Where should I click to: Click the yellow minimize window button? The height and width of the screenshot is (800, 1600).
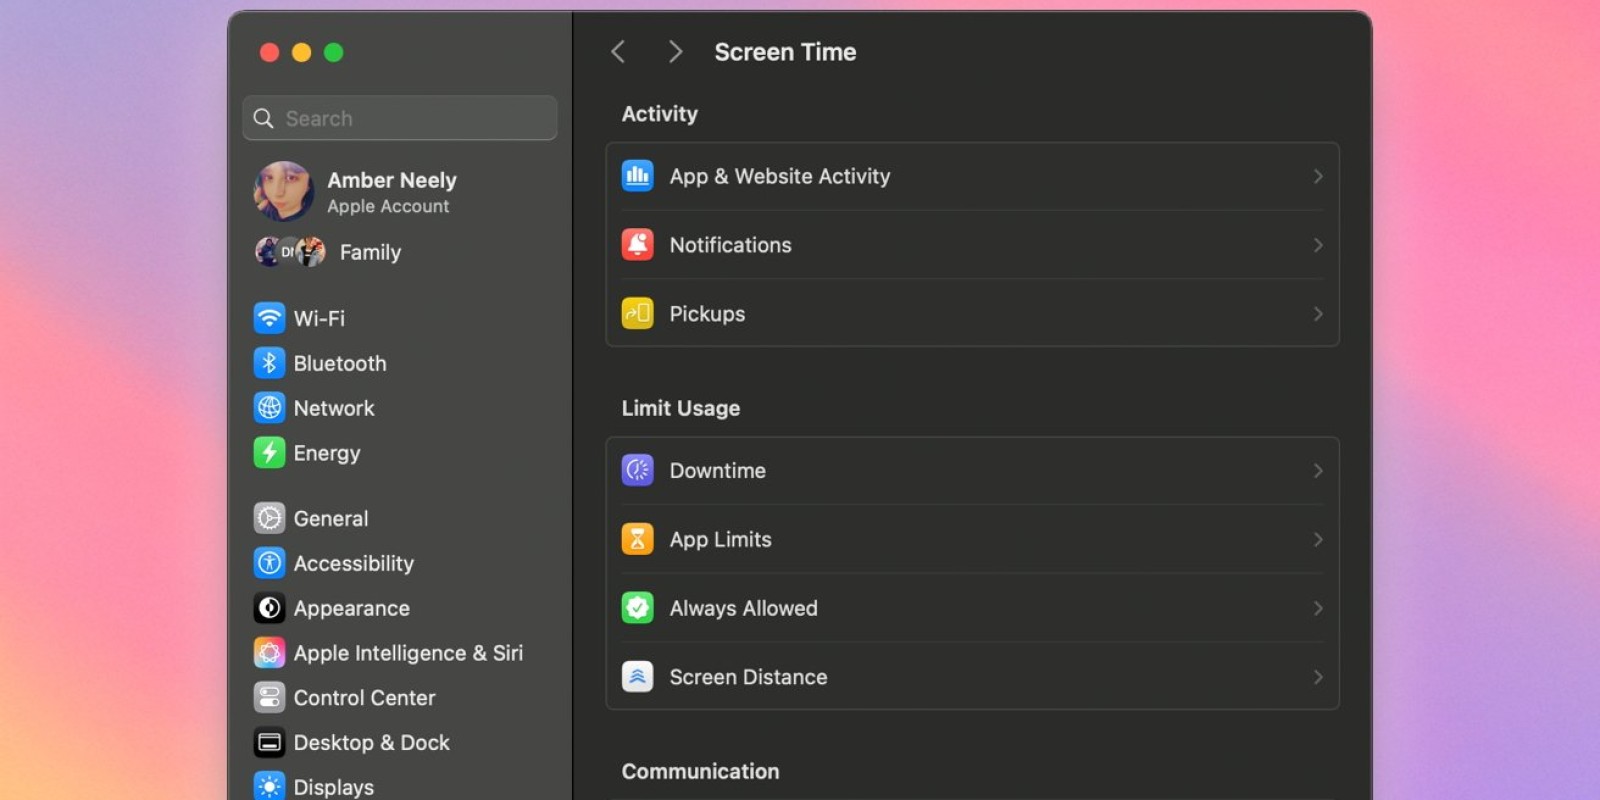pos(301,52)
